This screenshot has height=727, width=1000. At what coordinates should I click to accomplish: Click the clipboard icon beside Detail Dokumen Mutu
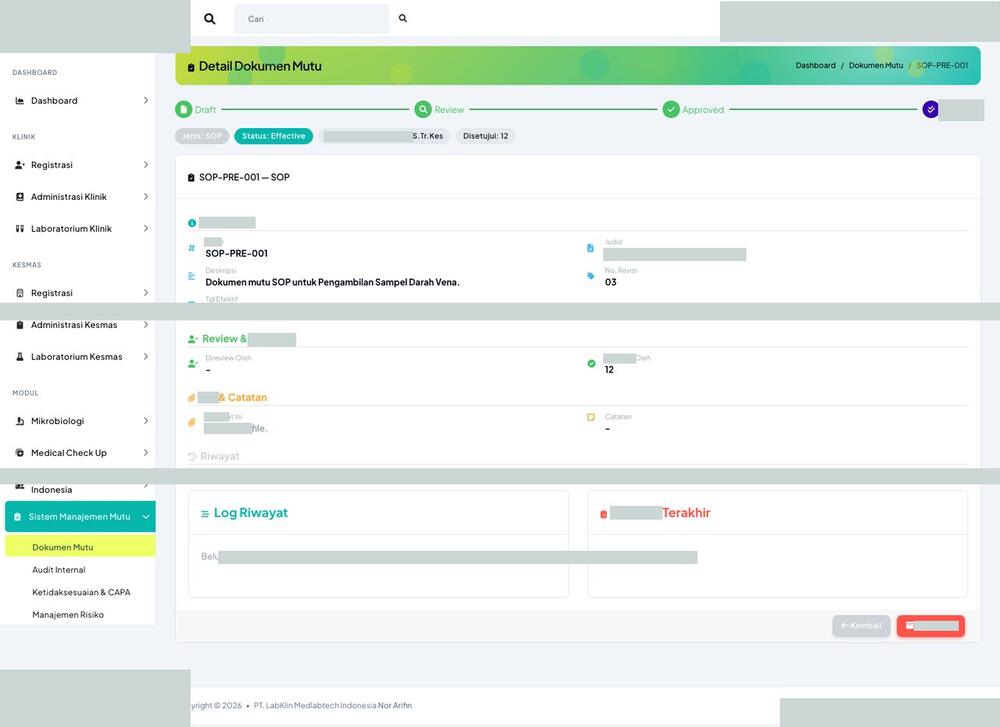click(x=191, y=67)
